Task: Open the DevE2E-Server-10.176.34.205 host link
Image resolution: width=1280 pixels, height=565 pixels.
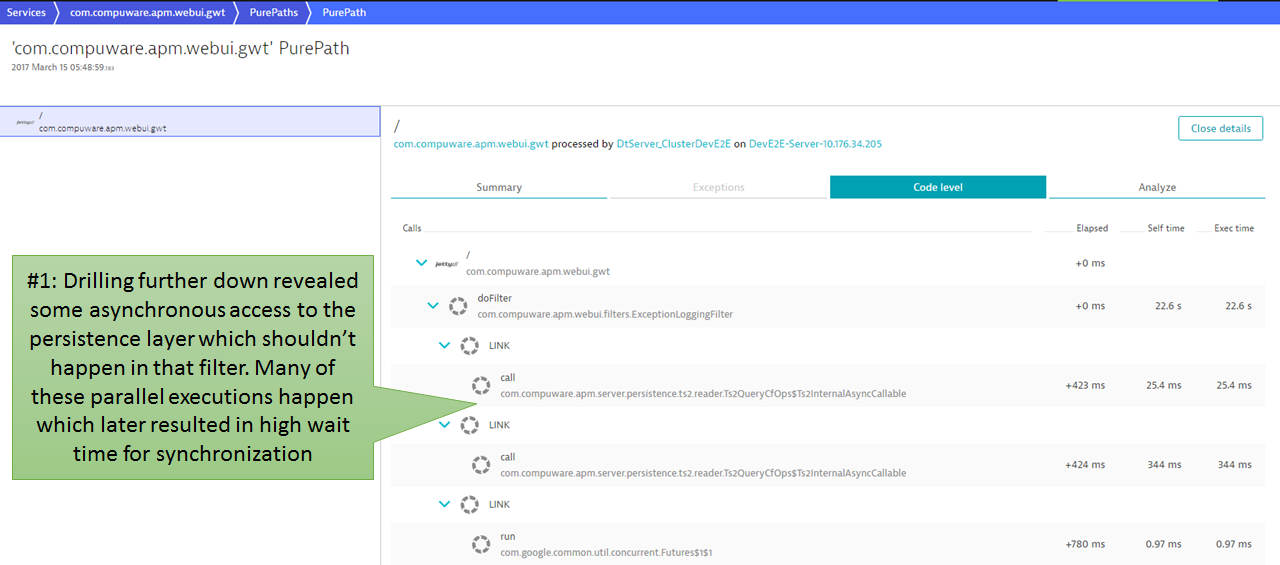Action: 815,144
